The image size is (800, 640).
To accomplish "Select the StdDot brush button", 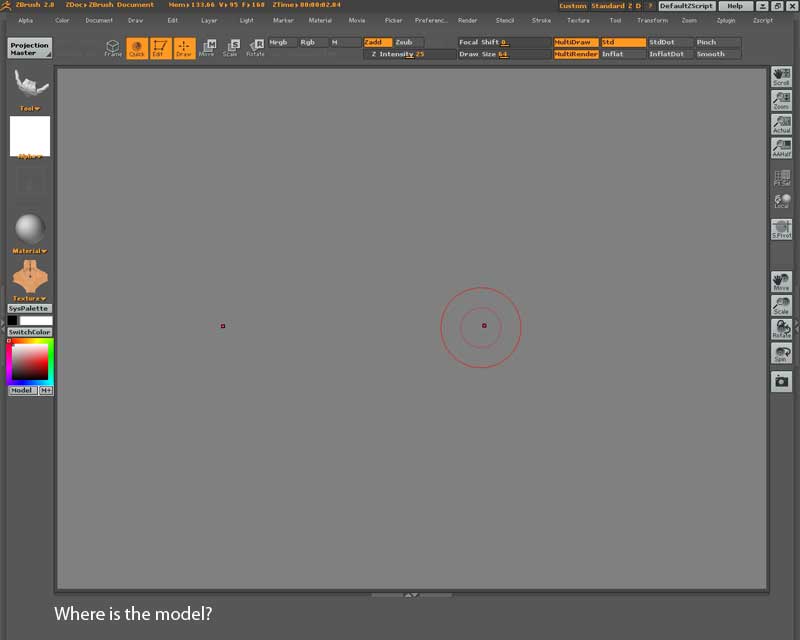I will (670, 42).
